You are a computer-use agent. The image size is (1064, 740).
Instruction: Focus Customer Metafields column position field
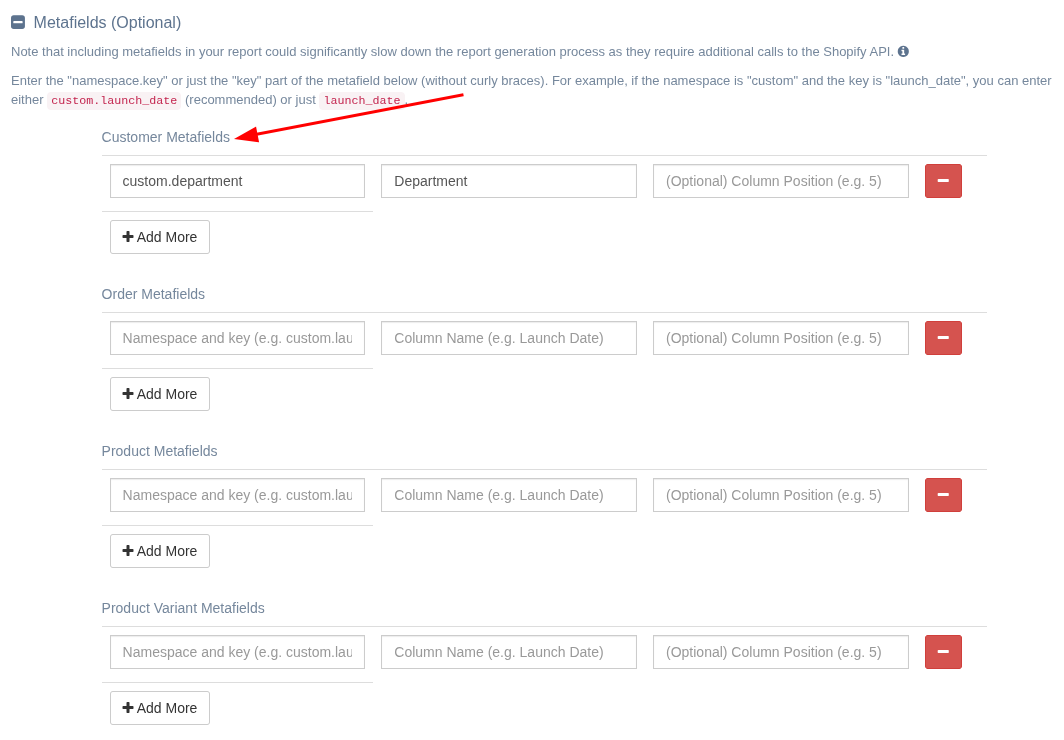click(x=780, y=181)
